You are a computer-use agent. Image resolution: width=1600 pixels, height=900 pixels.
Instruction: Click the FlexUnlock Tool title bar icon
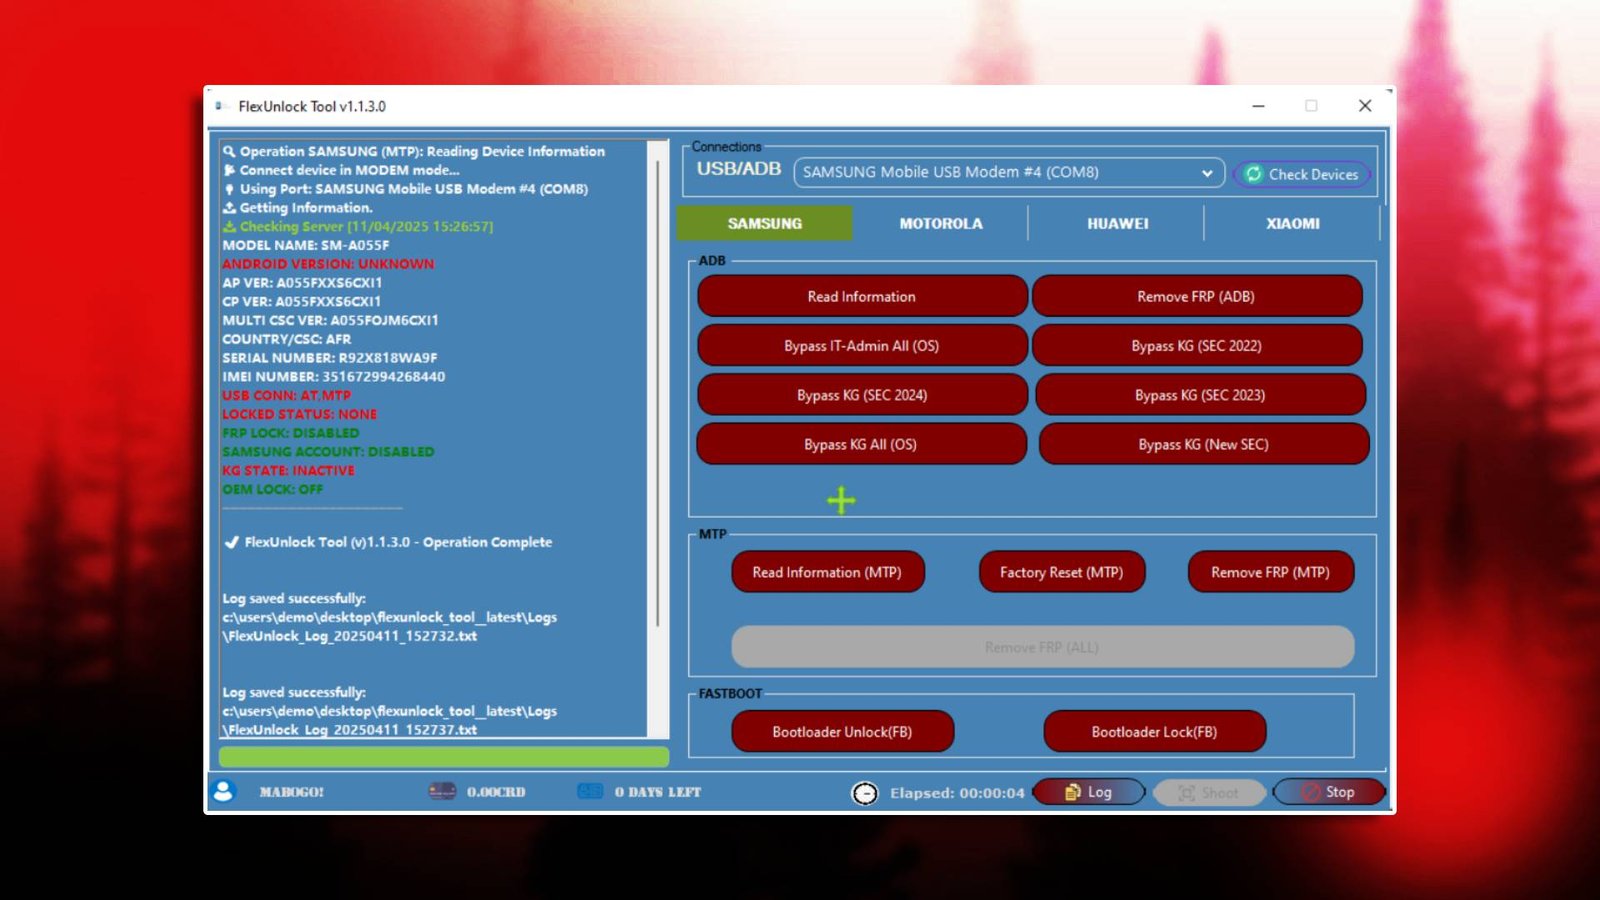point(224,105)
